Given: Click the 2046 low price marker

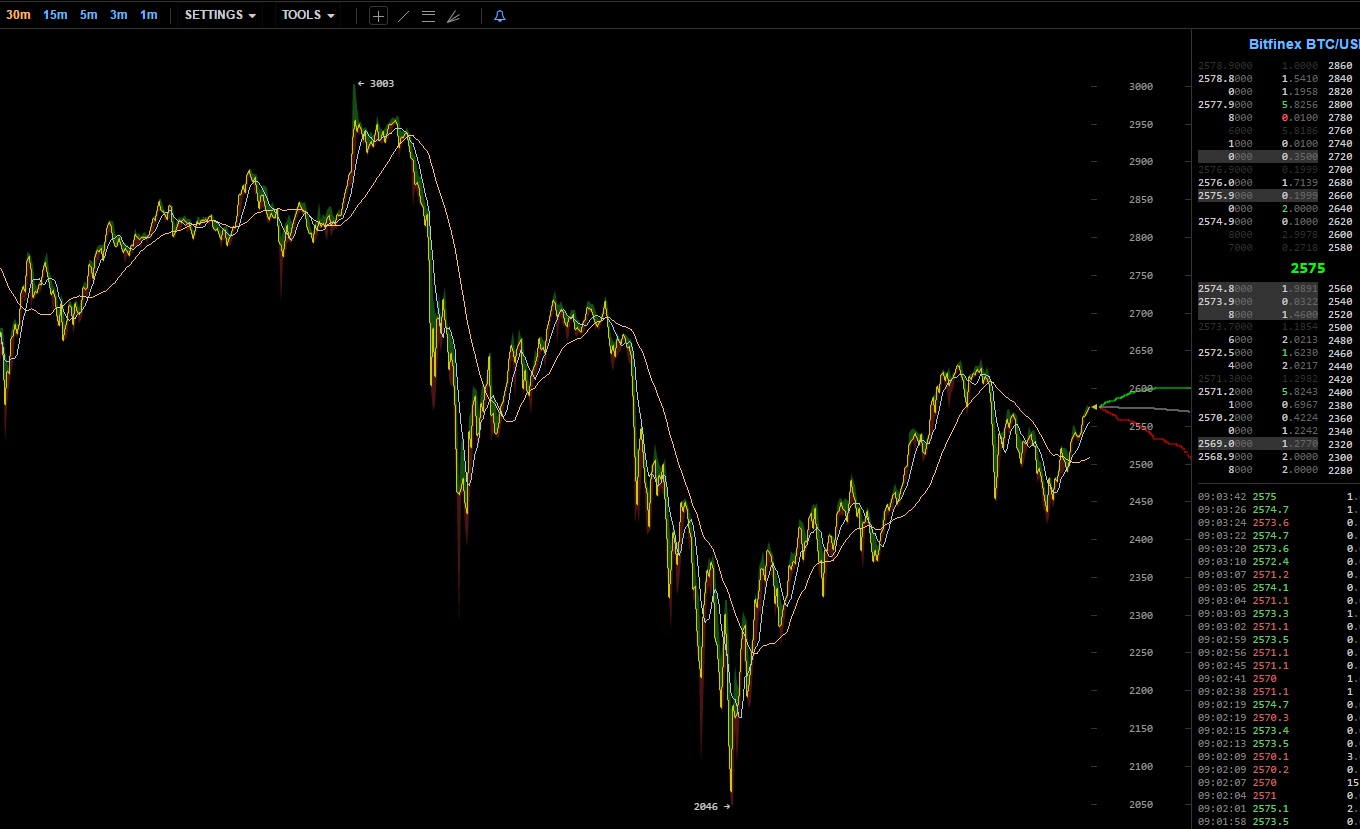Looking at the screenshot, I should 711,806.
